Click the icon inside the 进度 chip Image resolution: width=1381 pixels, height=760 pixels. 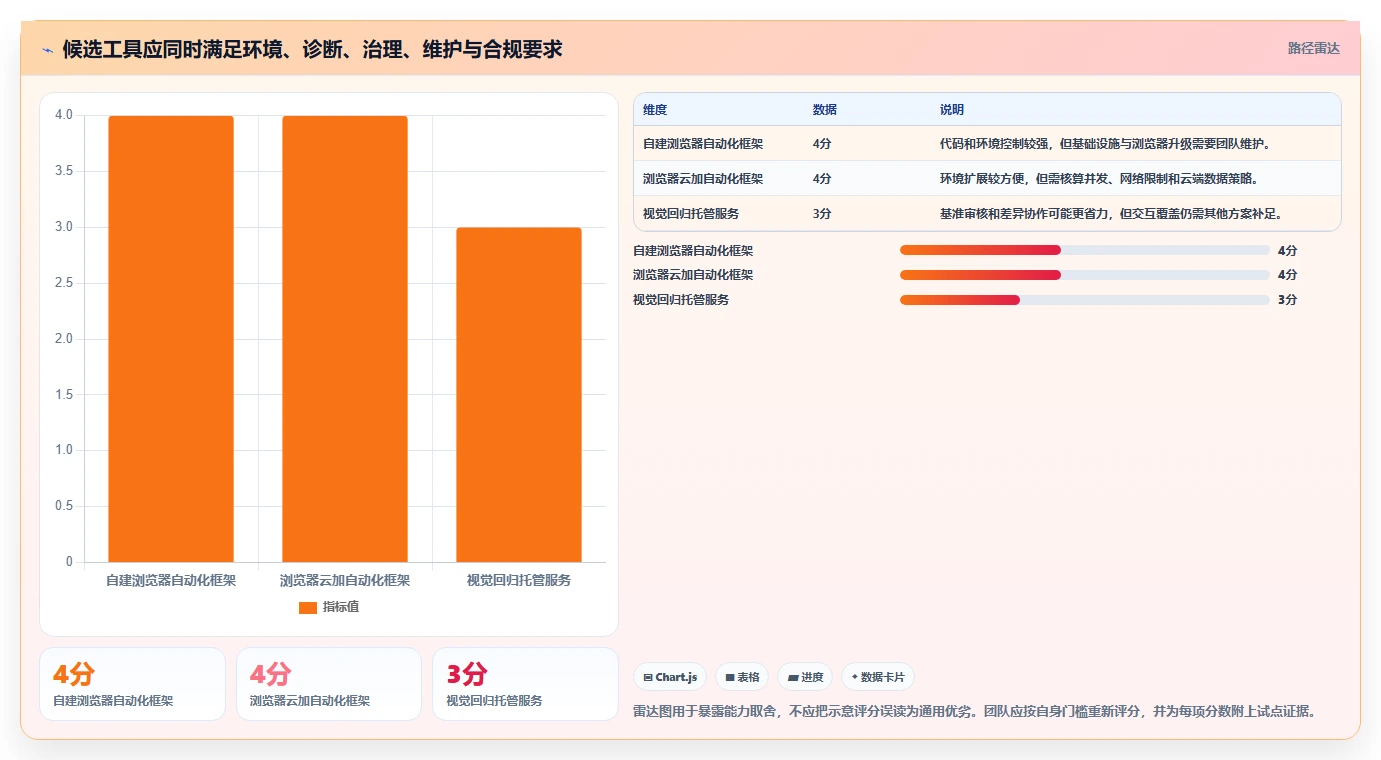coord(793,678)
